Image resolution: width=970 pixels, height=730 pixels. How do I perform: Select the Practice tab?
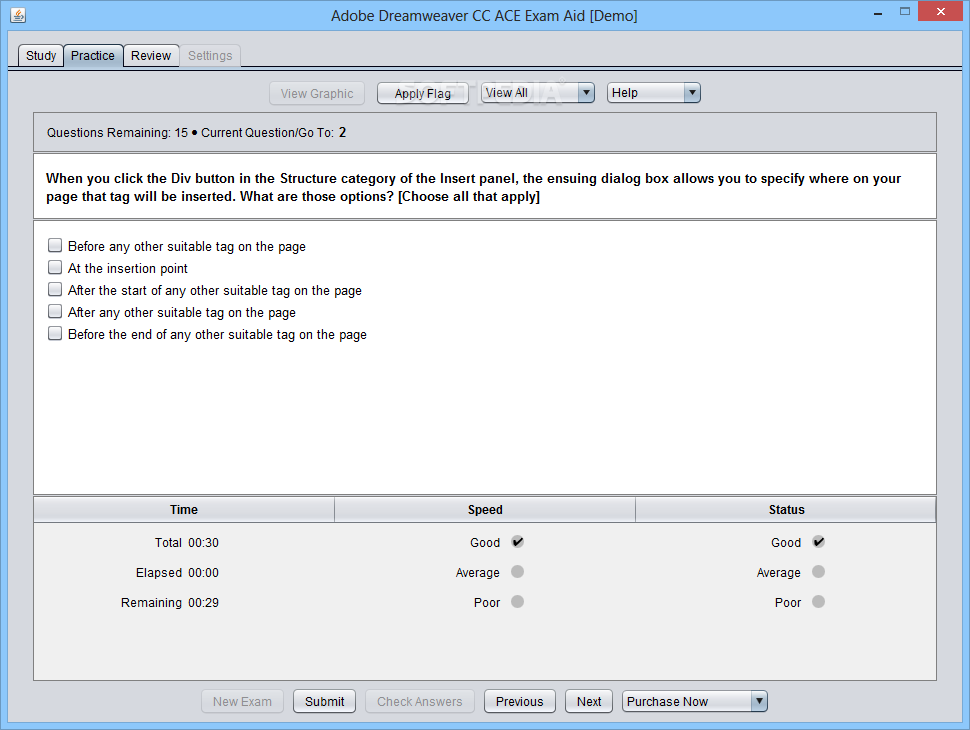click(93, 56)
